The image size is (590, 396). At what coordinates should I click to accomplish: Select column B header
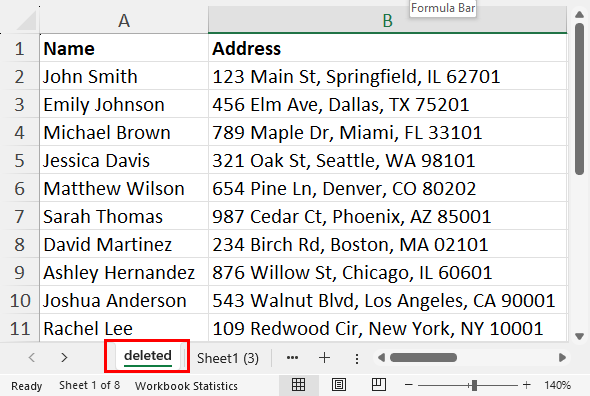coord(387,20)
